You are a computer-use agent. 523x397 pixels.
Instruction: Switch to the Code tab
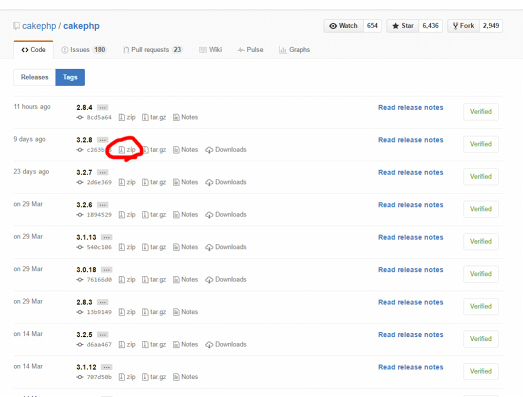pyautogui.click(x=33, y=50)
